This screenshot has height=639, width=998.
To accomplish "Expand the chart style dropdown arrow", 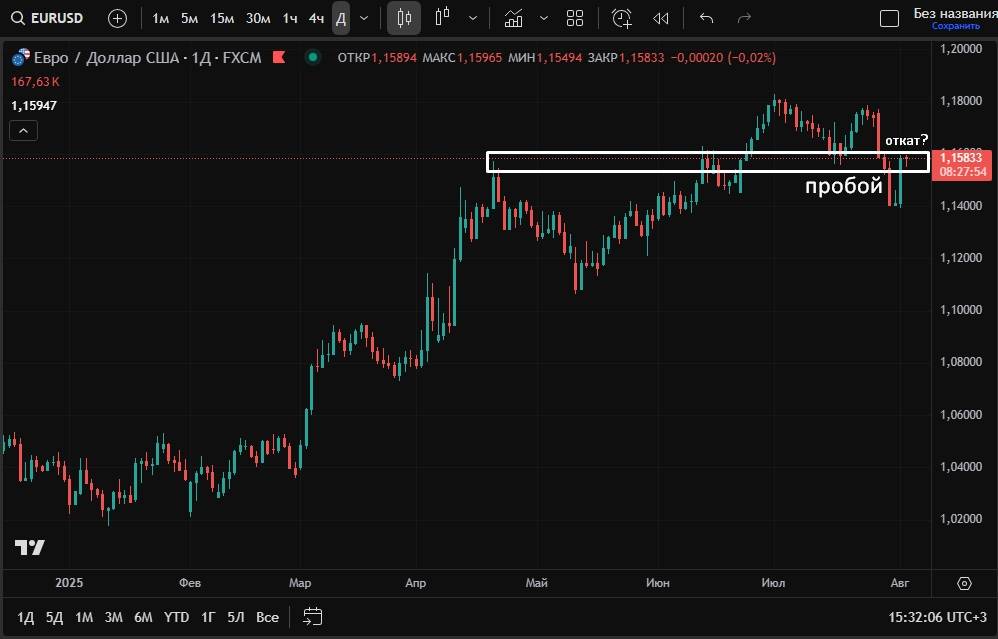I will (473, 18).
